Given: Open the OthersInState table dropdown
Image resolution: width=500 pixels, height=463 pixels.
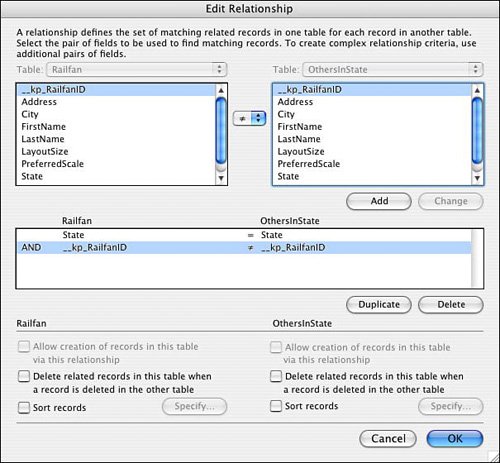Looking at the screenshot, I should pyautogui.click(x=393, y=69).
